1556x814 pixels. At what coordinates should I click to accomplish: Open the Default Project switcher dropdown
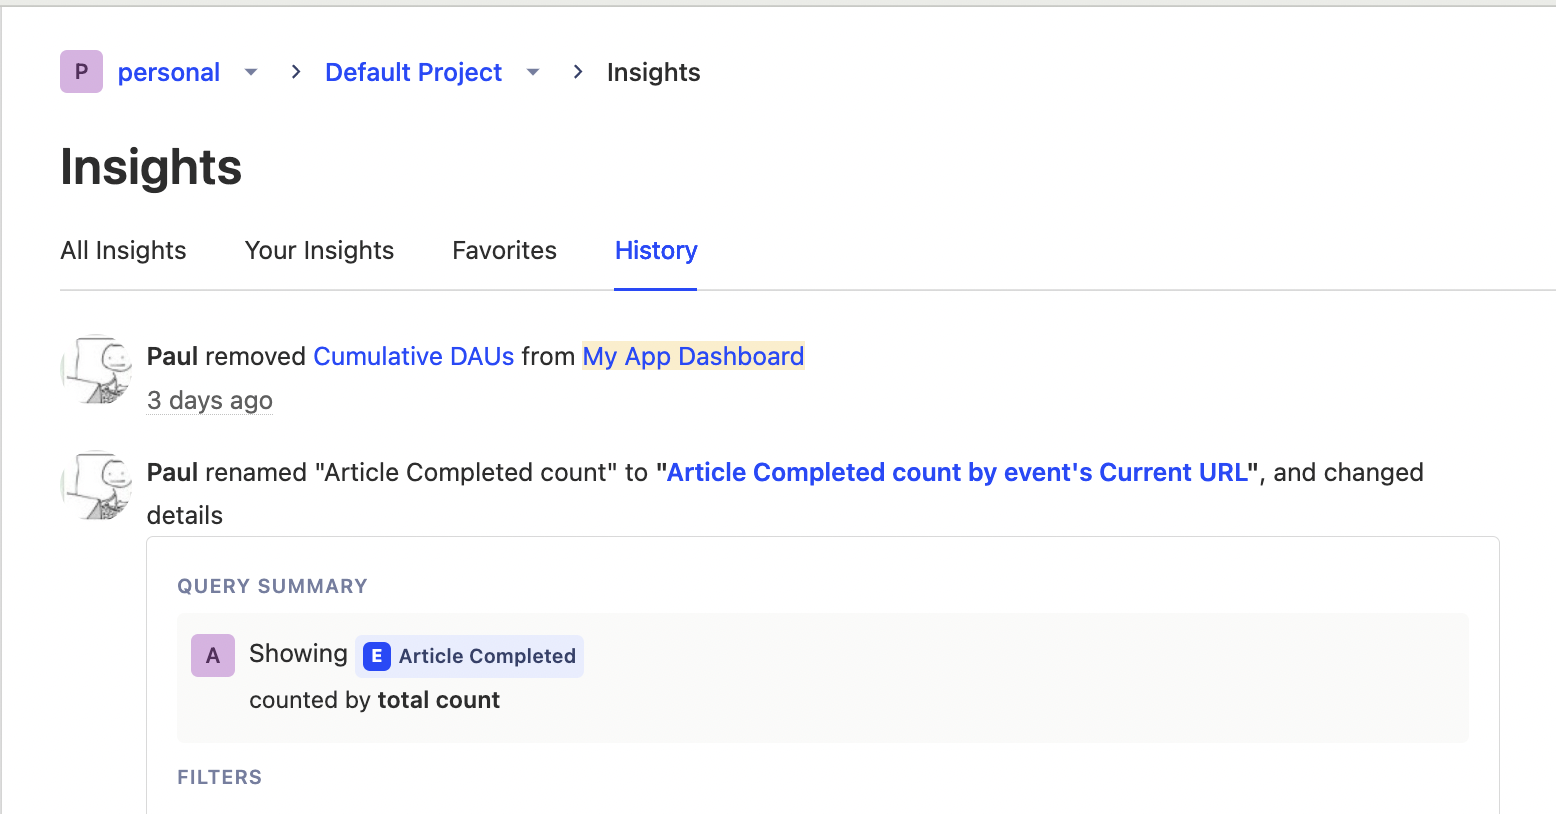tap(532, 71)
